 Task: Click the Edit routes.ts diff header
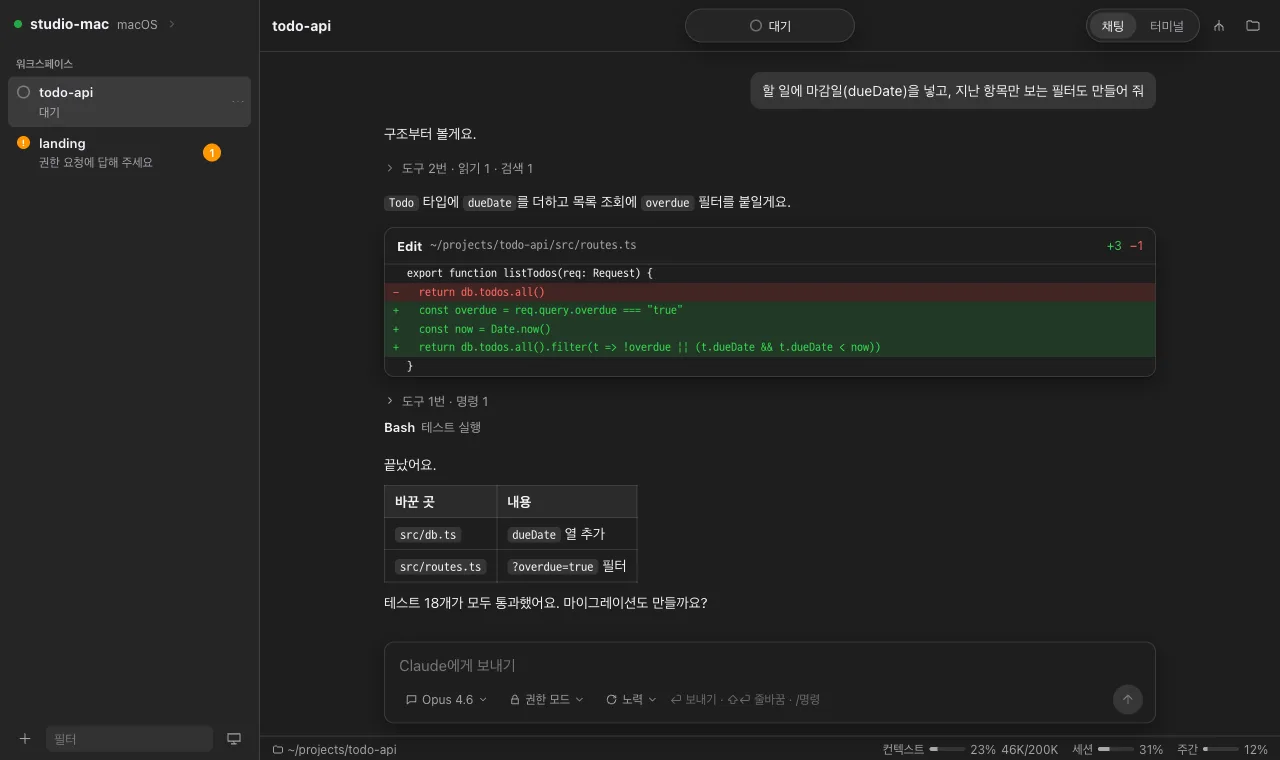[x=770, y=245]
